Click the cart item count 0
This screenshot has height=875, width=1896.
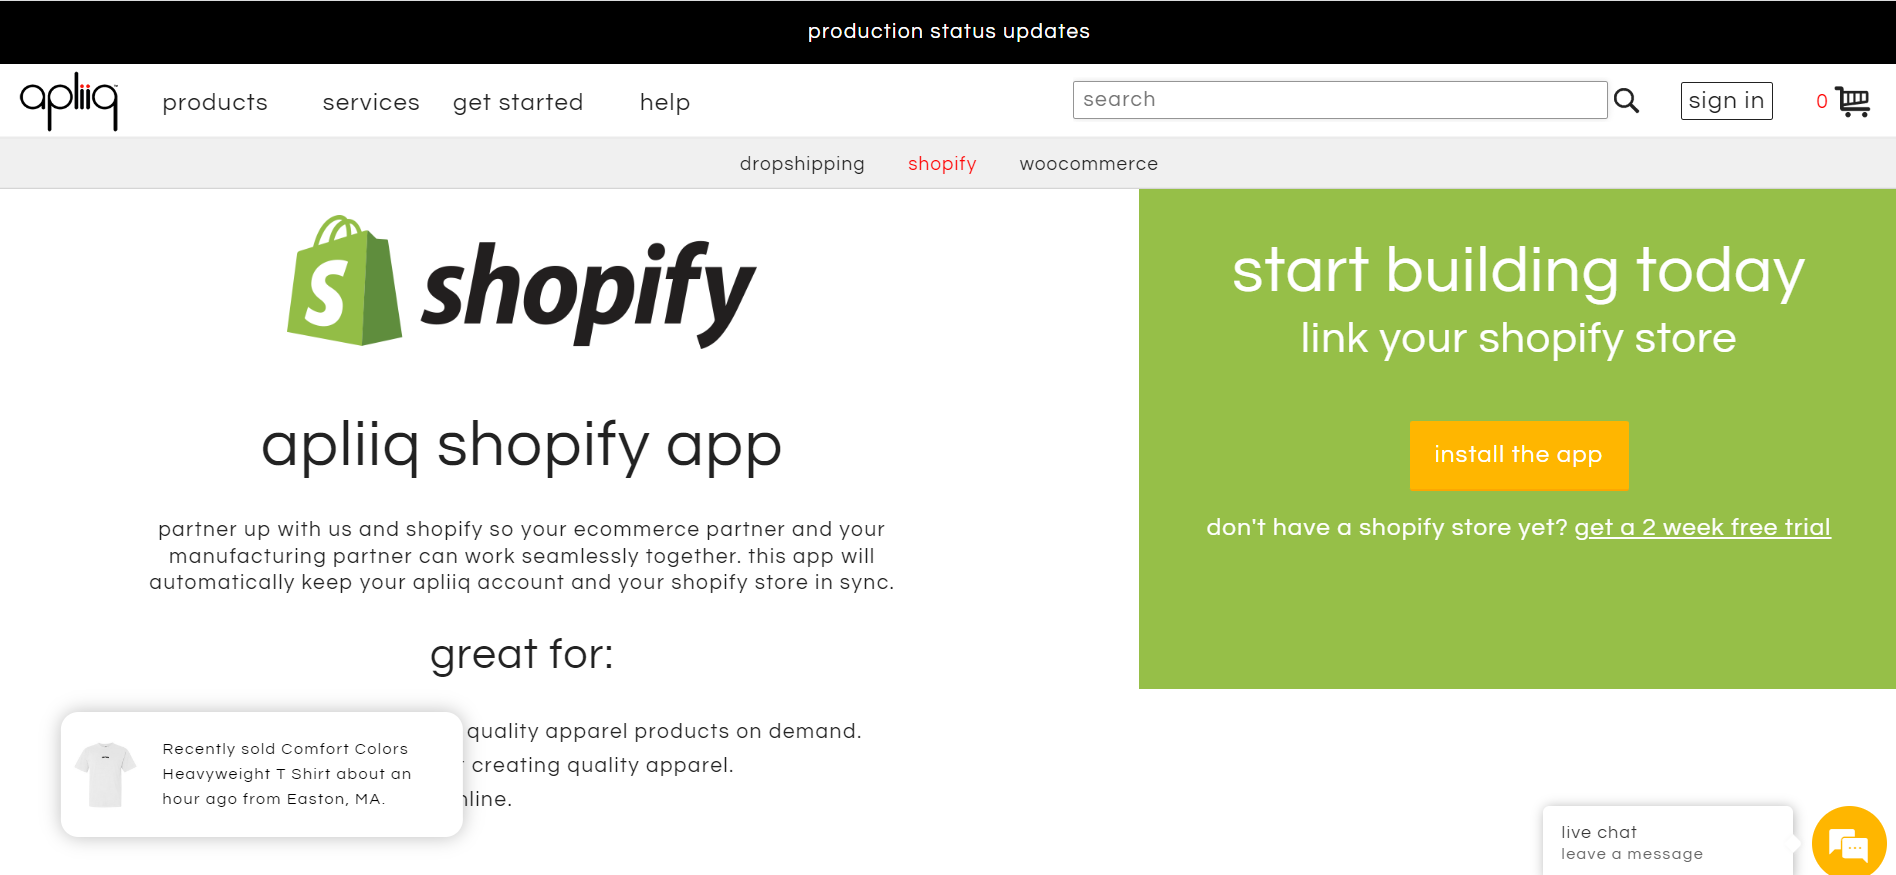pyautogui.click(x=1822, y=101)
